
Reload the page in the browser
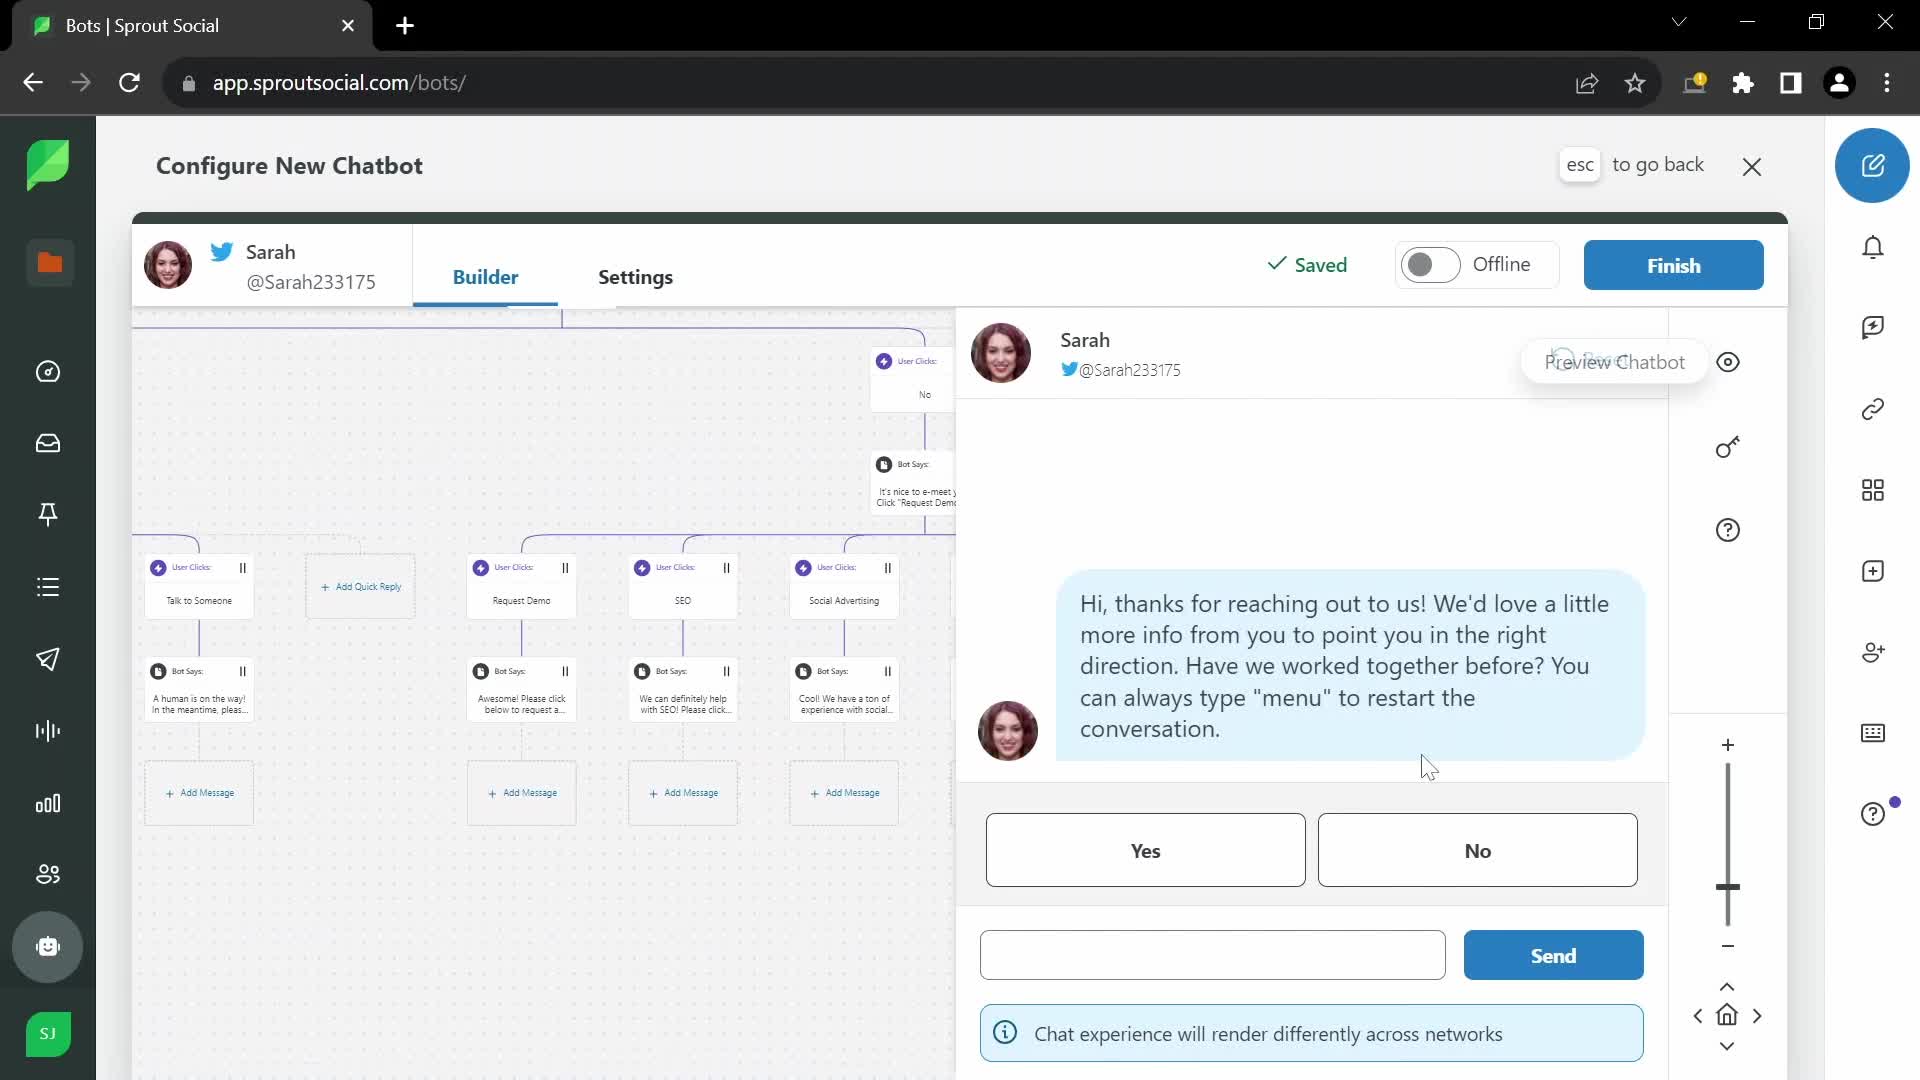pyautogui.click(x=129, y=83)
